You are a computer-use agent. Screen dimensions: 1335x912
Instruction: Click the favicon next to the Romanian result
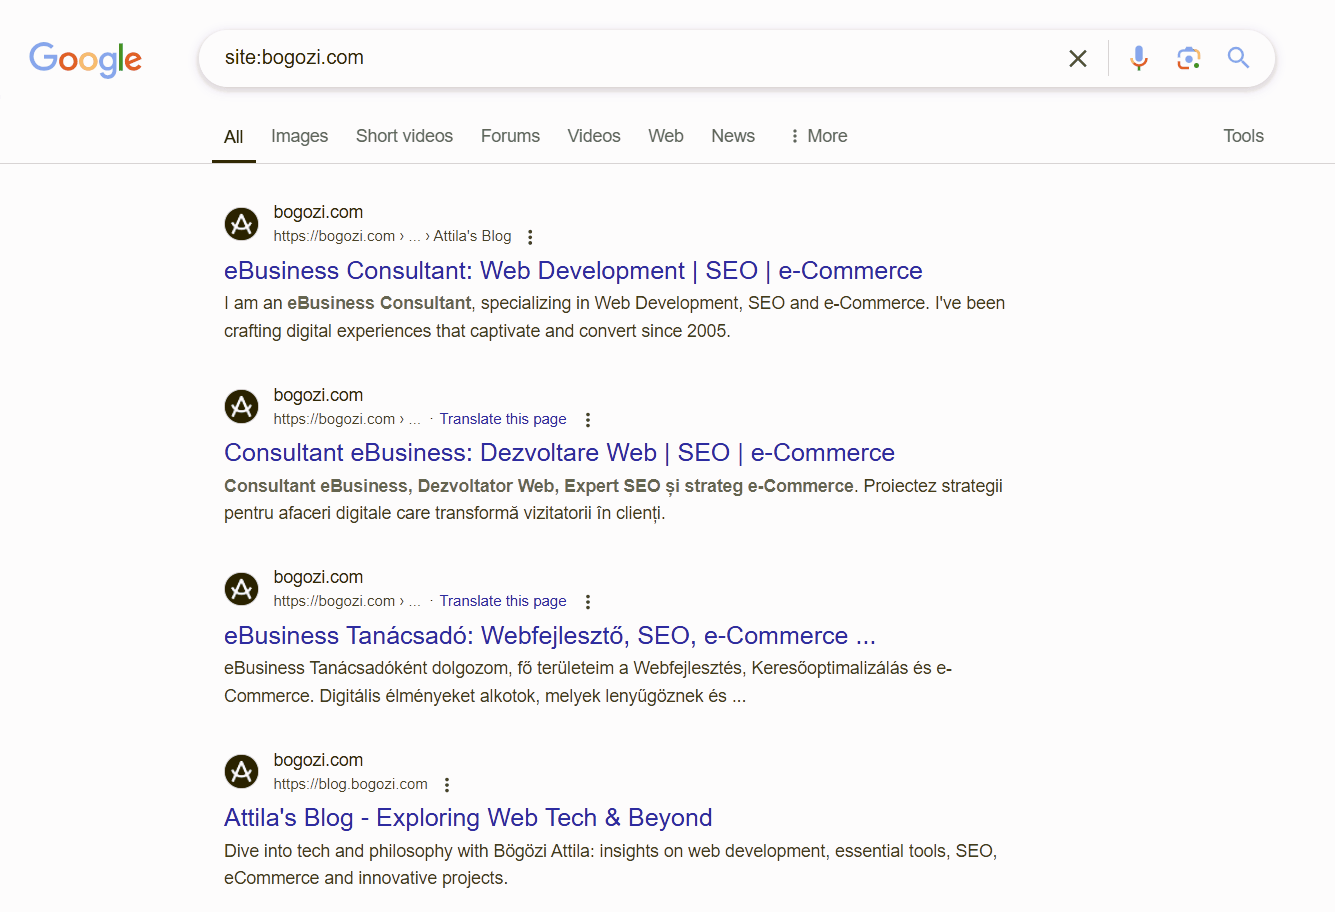click(x=241, y=406)
